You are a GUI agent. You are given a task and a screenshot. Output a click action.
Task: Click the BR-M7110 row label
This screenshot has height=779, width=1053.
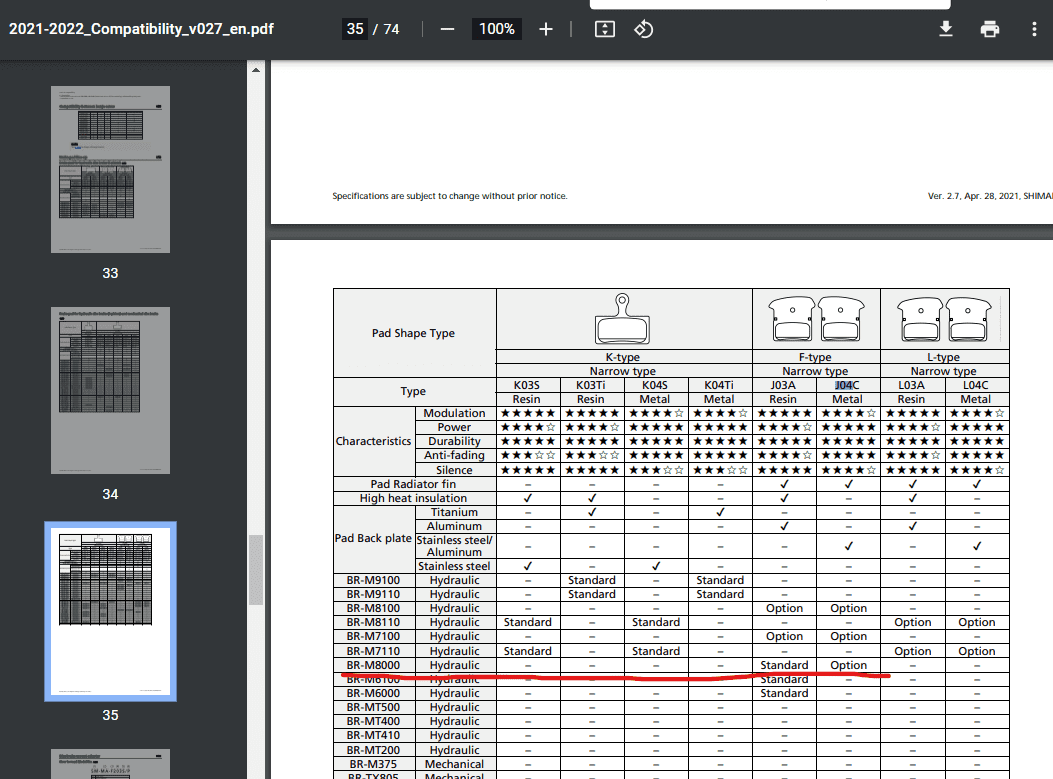click(373, 651)
